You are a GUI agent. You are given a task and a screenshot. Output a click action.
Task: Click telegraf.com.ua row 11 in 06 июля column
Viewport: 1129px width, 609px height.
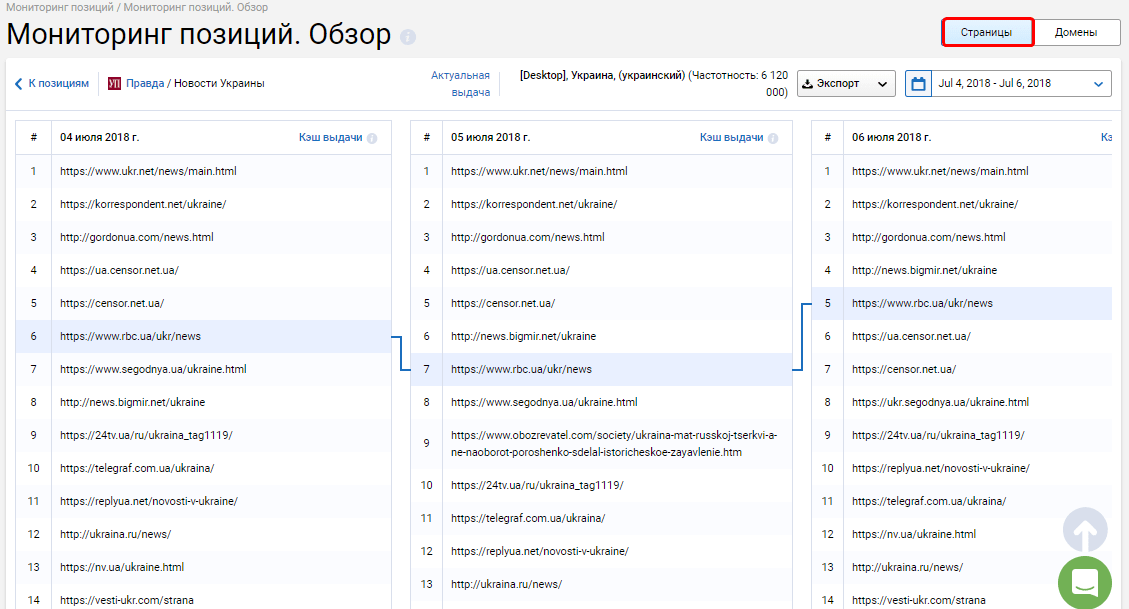(x=929, y=502)
